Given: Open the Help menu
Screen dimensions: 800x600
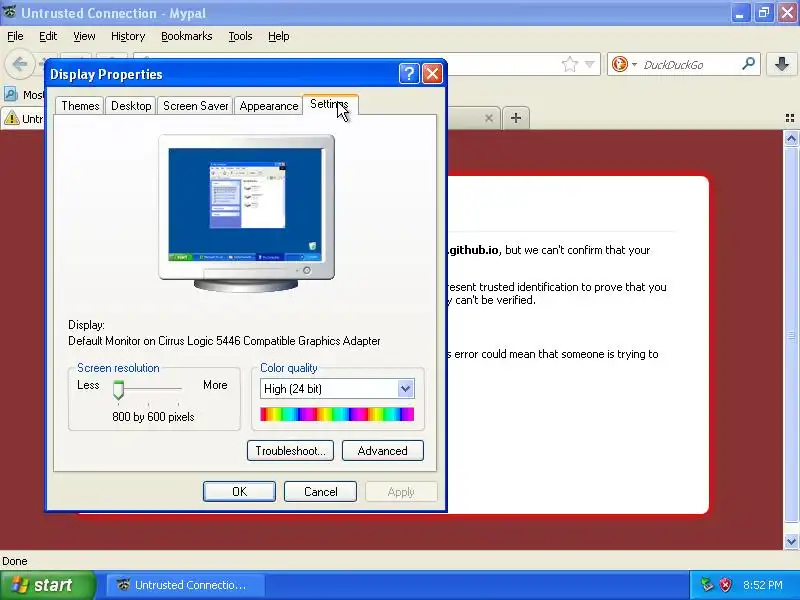Looking at the screenshot, I should pyautogui.click(x=279, y=36).
